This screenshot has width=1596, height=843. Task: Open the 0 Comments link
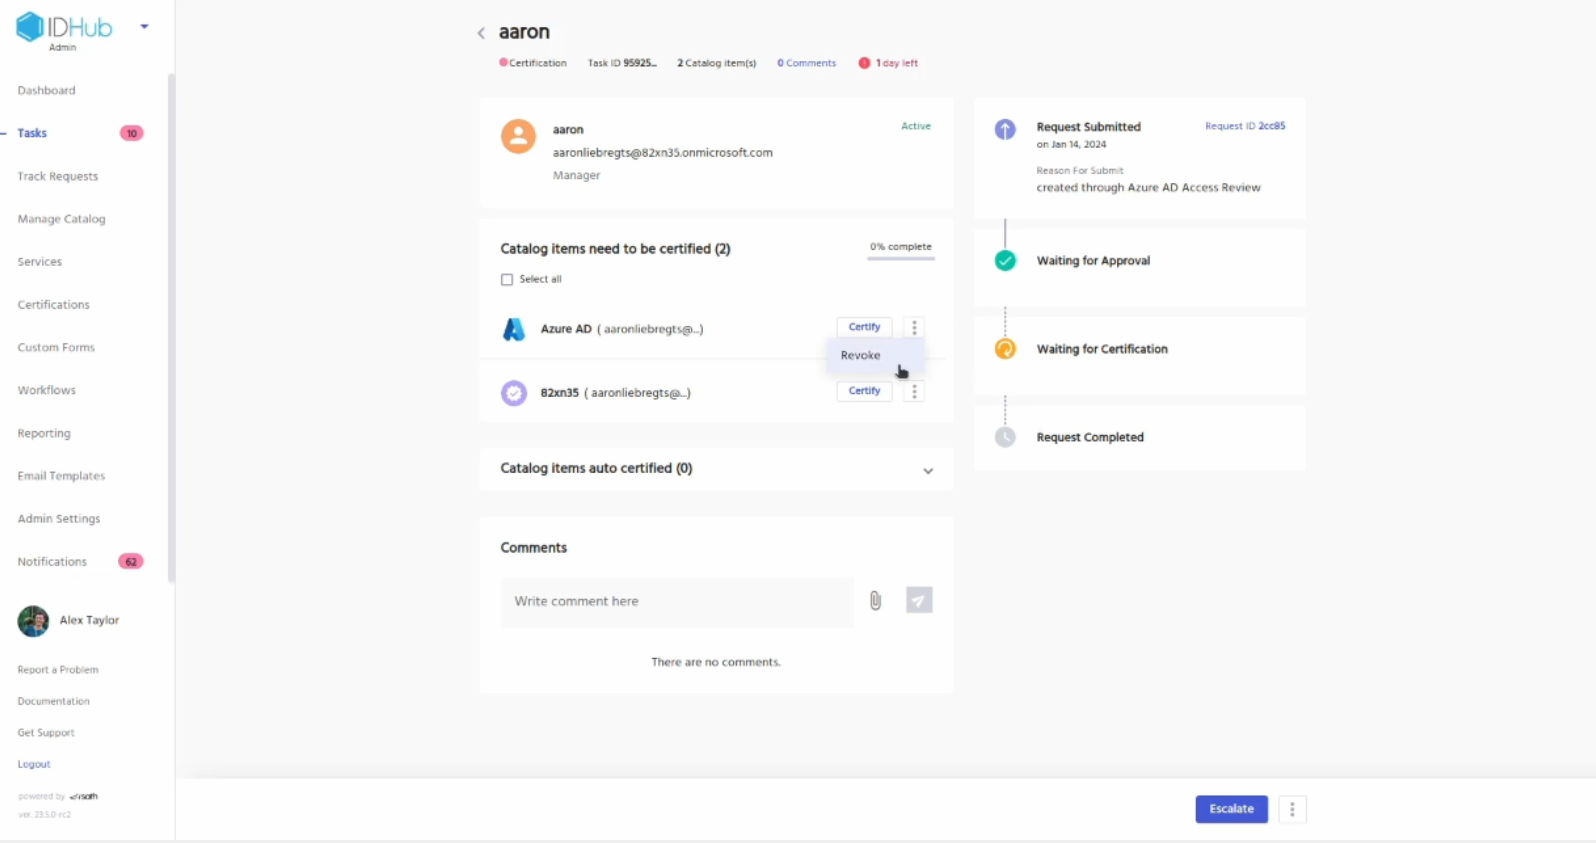[x=806, y=63]
